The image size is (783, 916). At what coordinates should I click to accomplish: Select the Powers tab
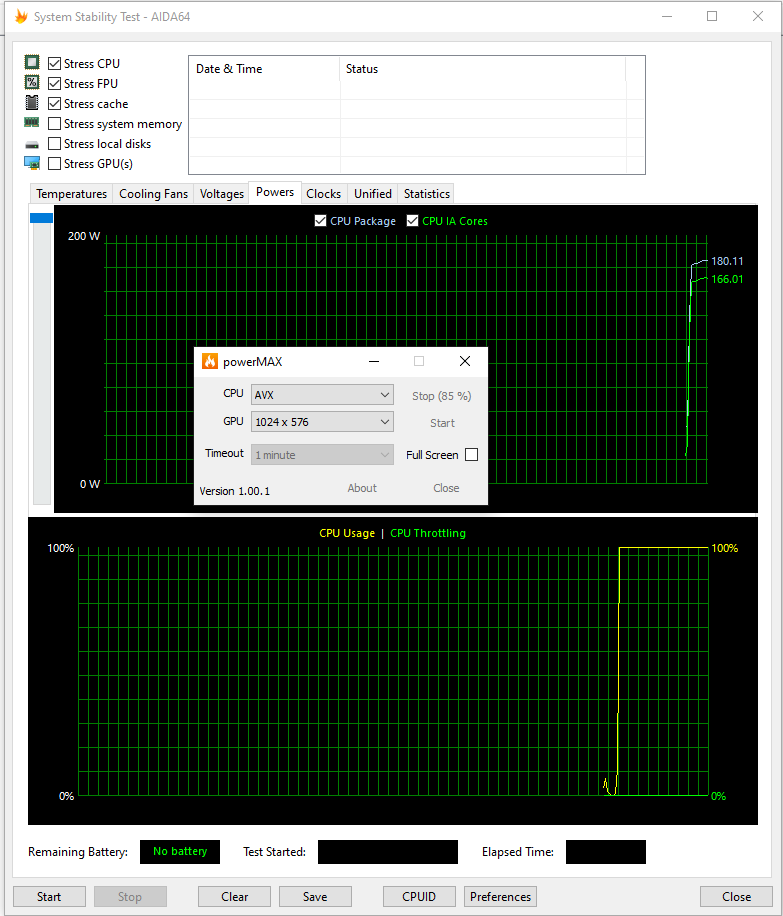[x=275, y=192]
